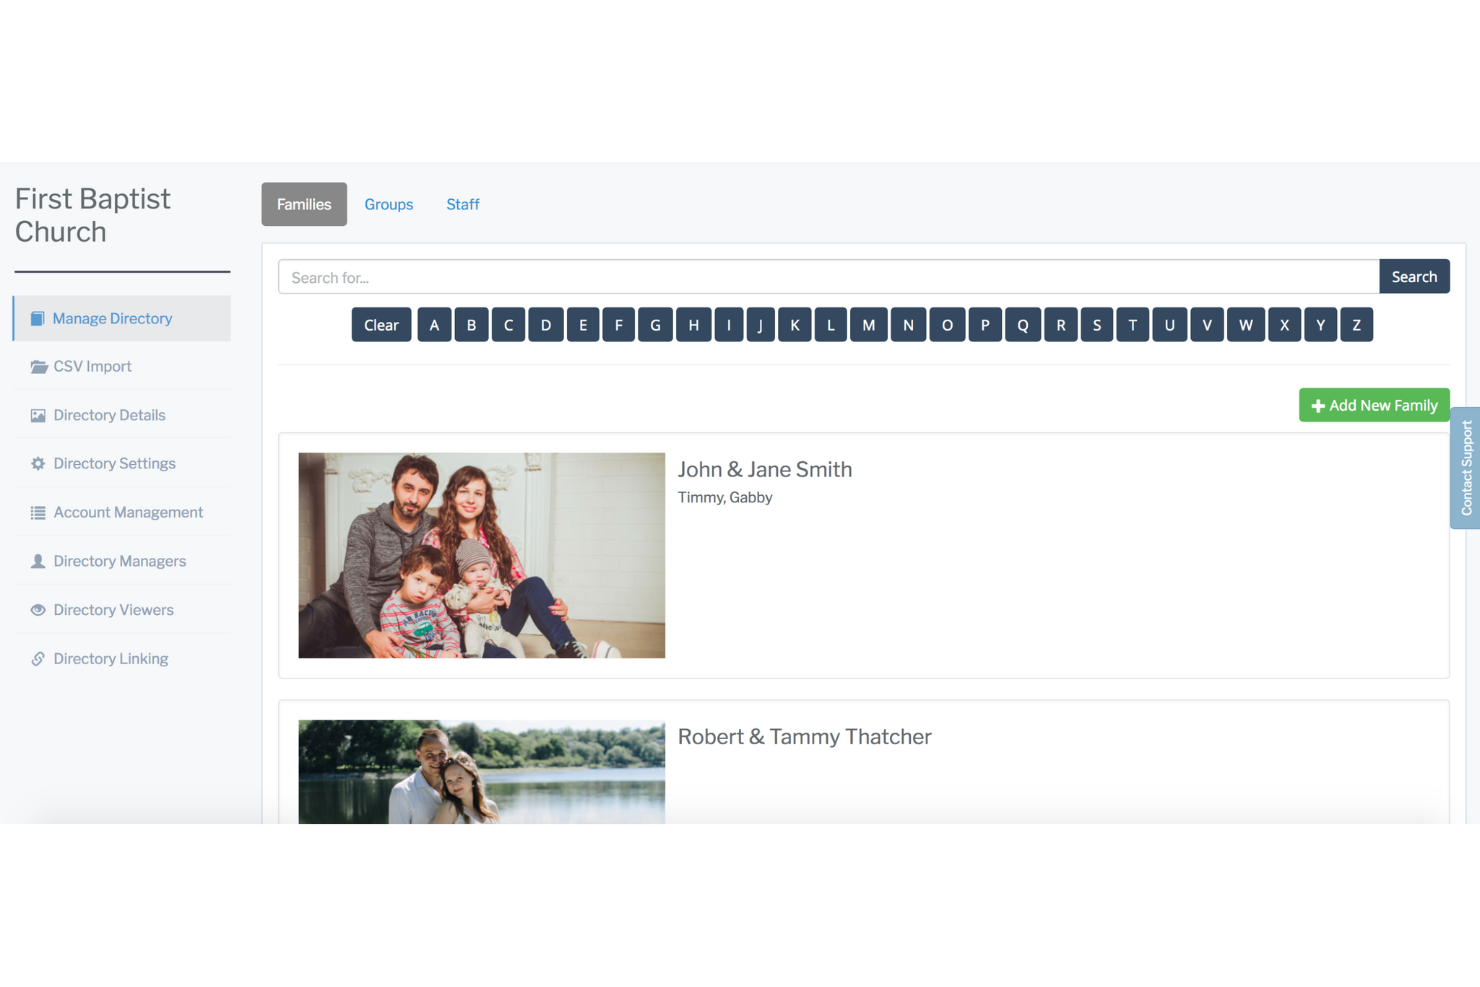Open Directory Settings
Viewport: 1480px width, 987px height.
click(122, 463)
